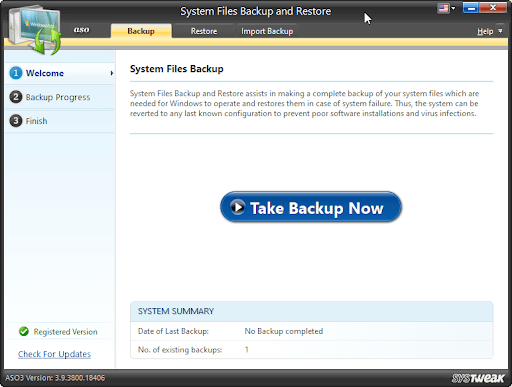Expand the Help dropdown arrow

click(x=500, y=31)
